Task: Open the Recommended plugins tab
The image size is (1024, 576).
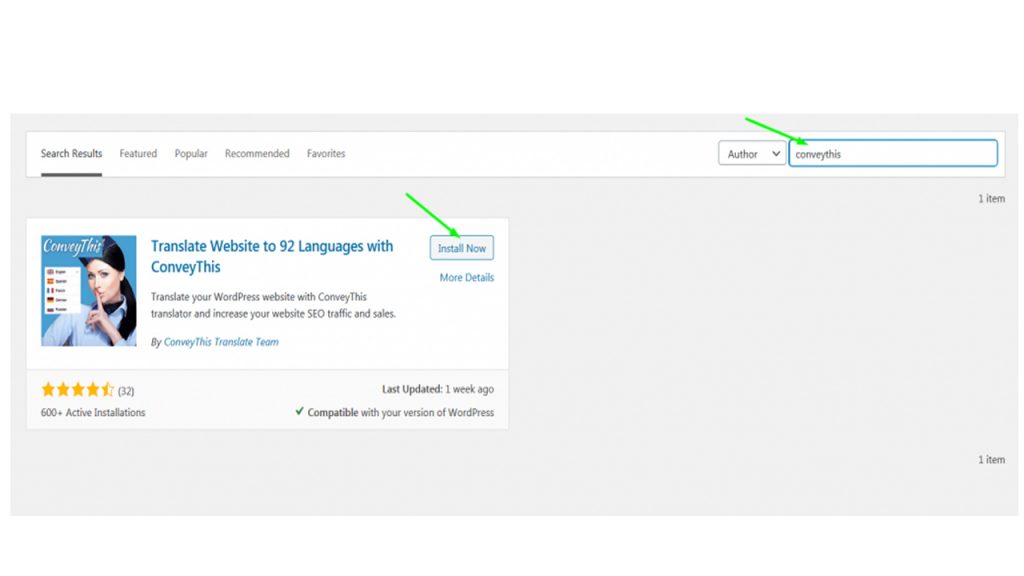Action: [x=257, y=153]
